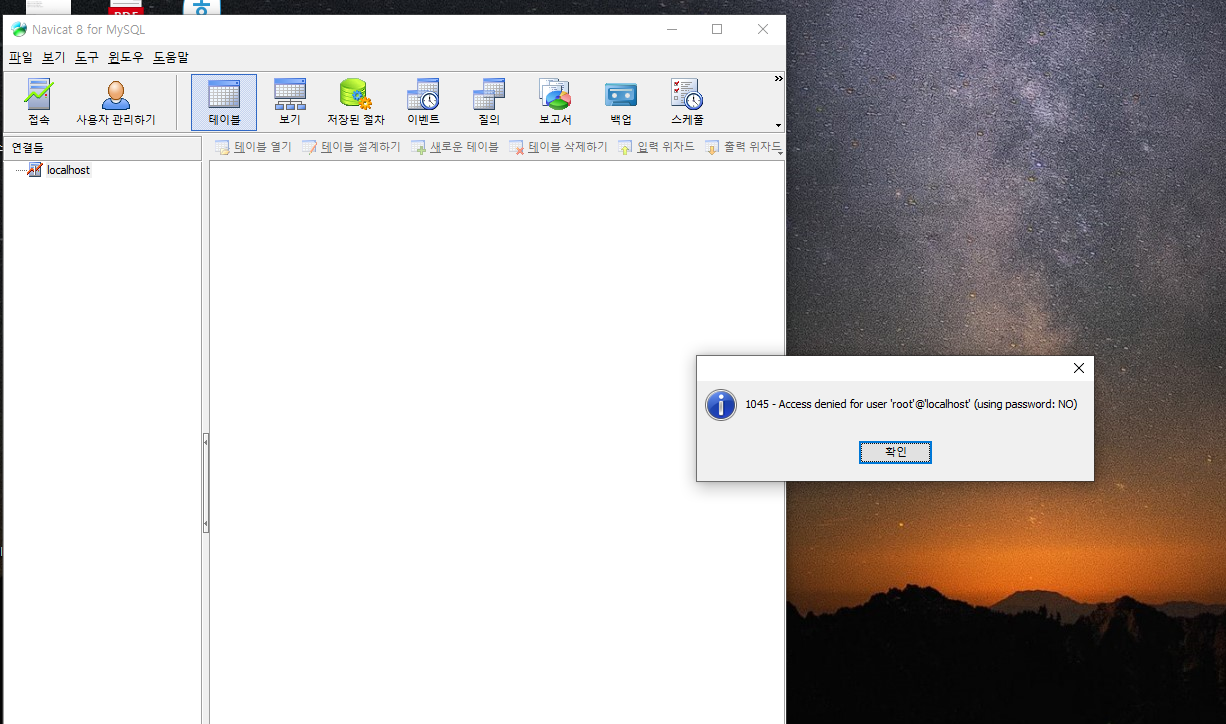This screenshot has height=724, width=1226.
Task: Open the toolbar options dropdown arrow
Action: pos(778,125)
